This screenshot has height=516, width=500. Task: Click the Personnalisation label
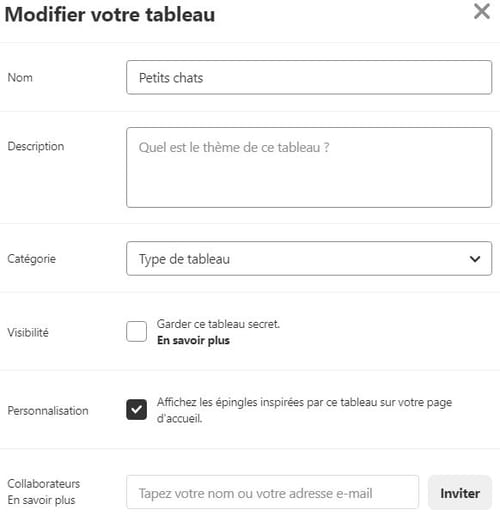[48, 411]
